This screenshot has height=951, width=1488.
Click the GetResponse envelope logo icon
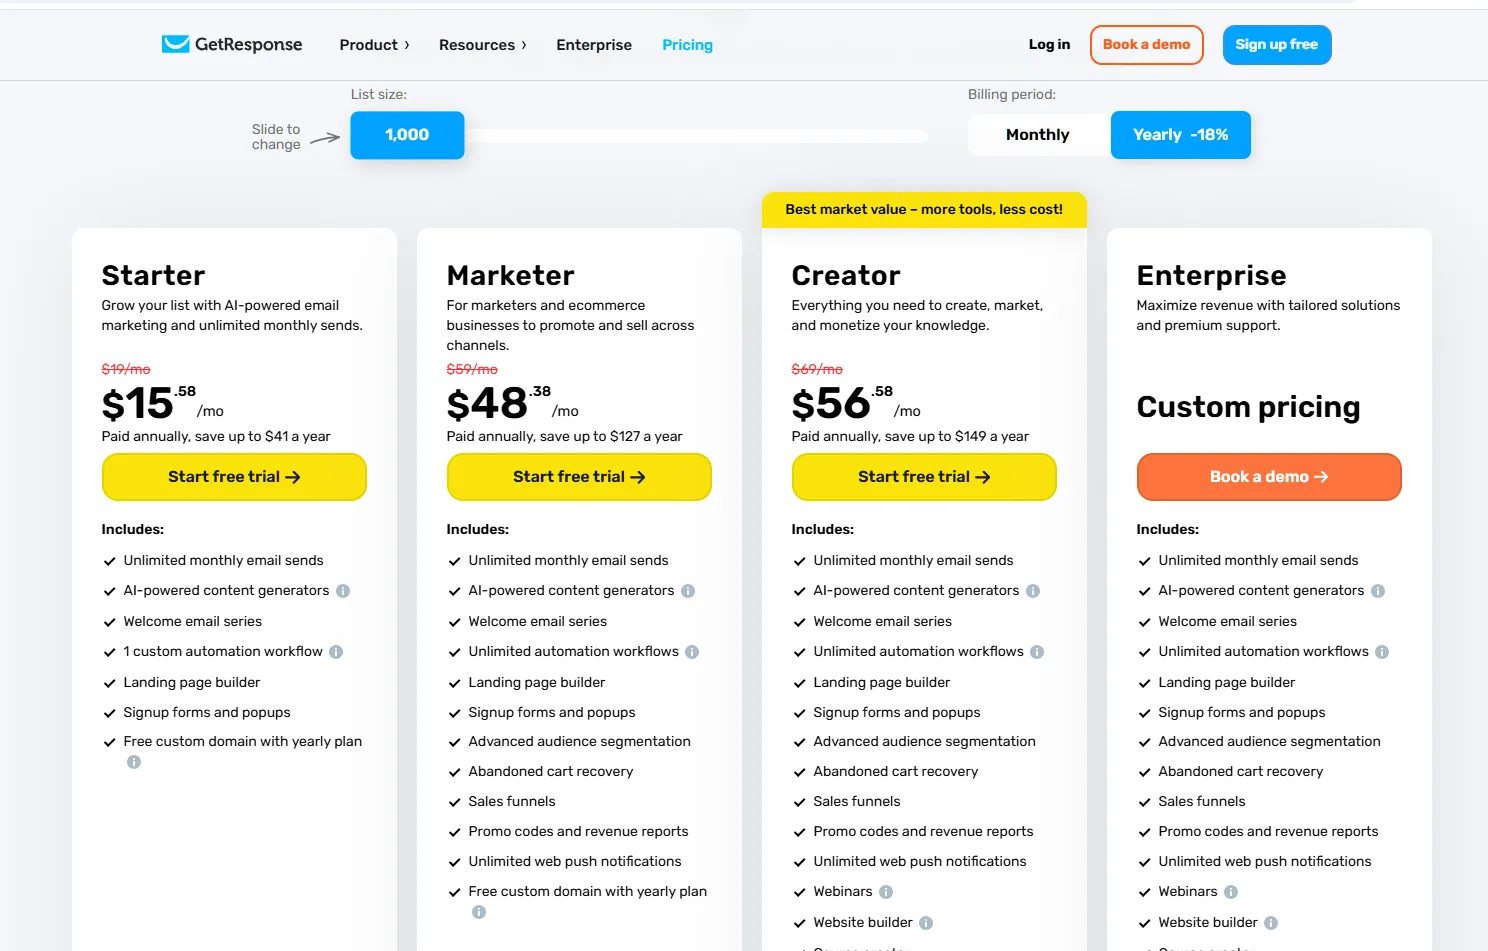[x=176, y=44]
